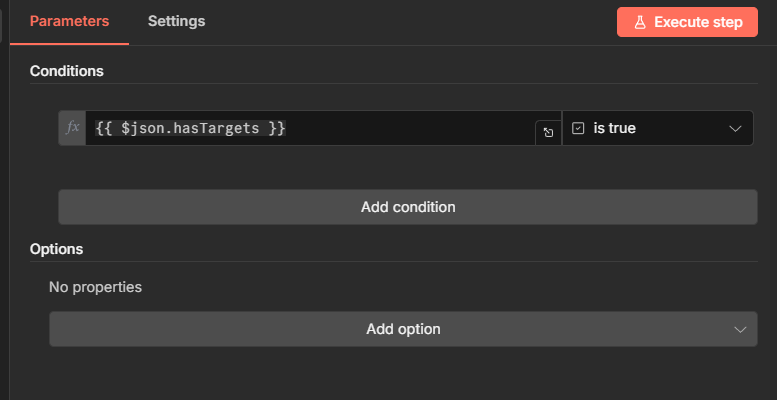Click the Options section heading
777x400 pixels.
56,249
